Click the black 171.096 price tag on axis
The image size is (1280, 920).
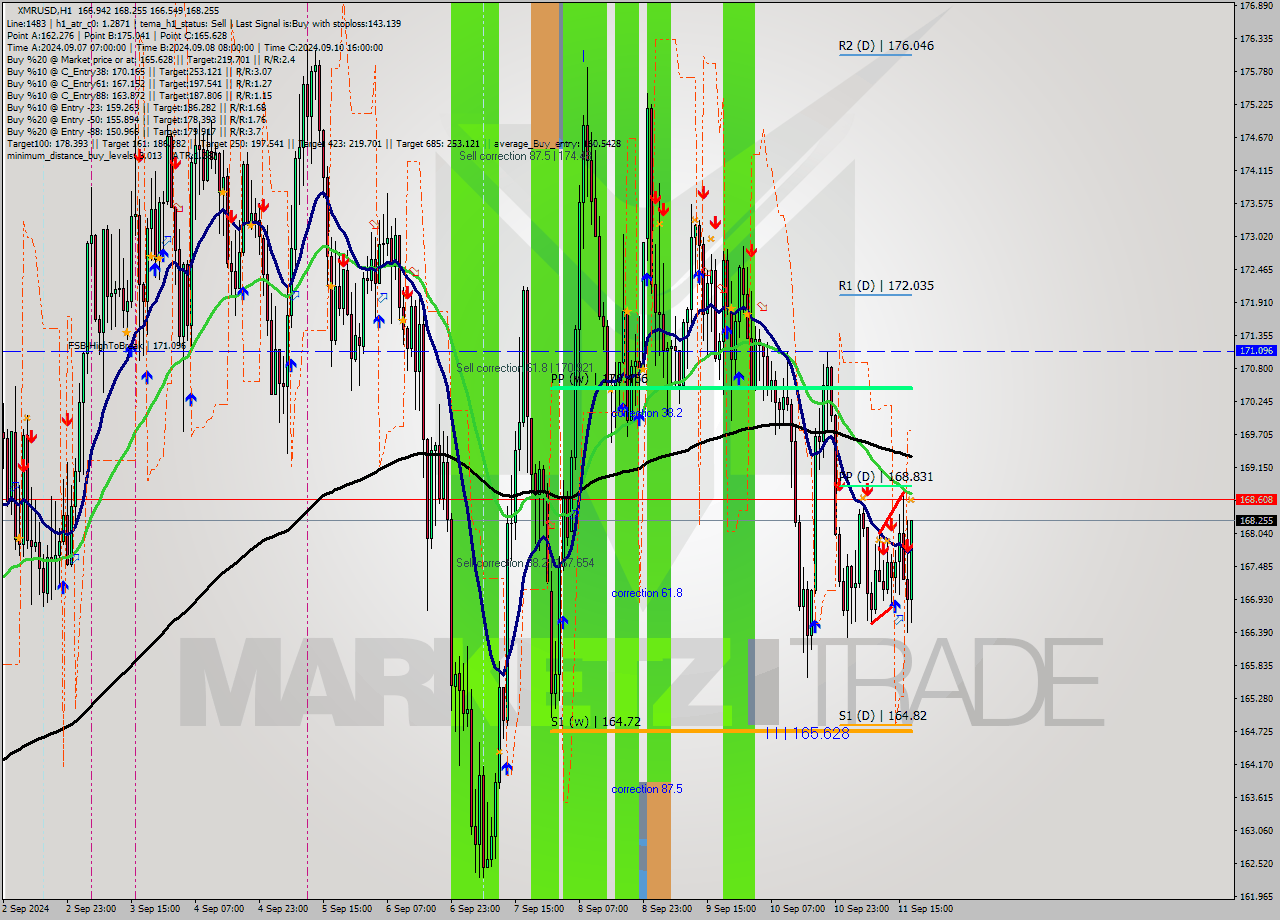click(x=1256, y=351)
